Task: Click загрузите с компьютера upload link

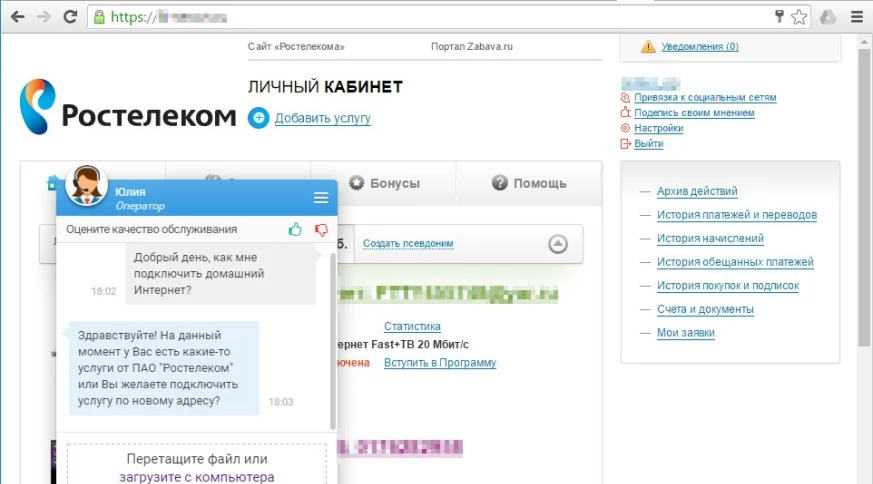Action: pos(197,477)
